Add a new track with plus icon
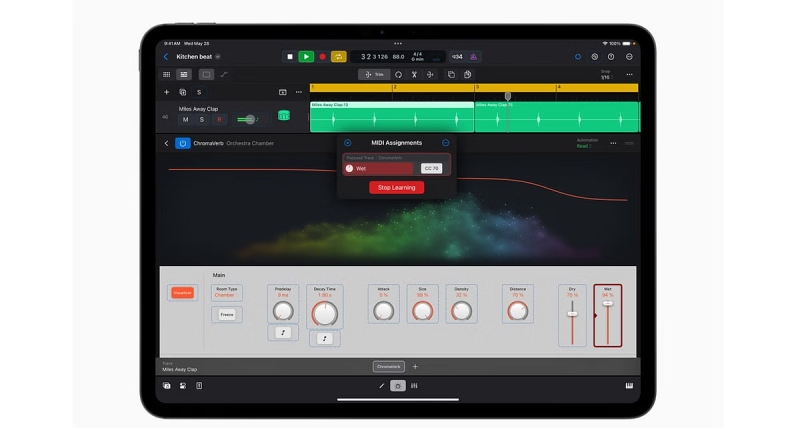 166,92
